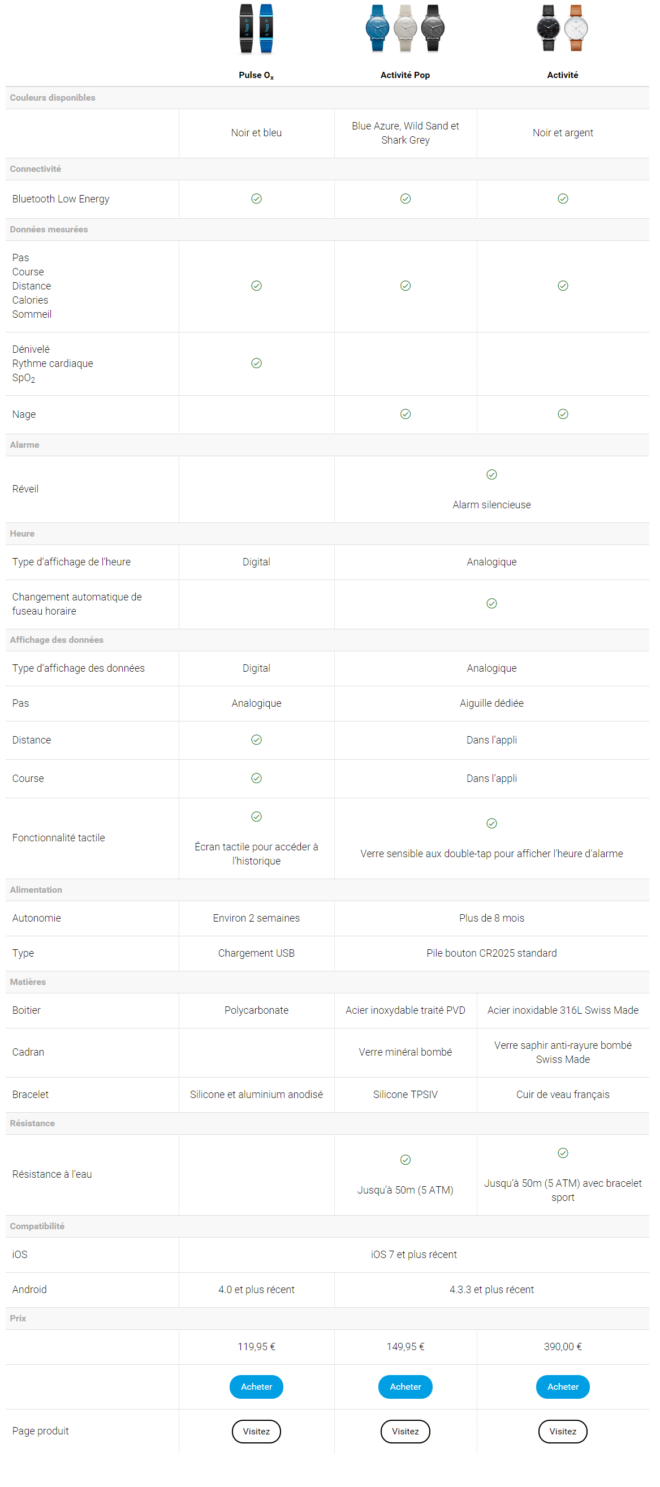Buy the Activité Pop with Acheter
The width and height of the screenshot is (660, 1487).
(x=405, y=1386)
